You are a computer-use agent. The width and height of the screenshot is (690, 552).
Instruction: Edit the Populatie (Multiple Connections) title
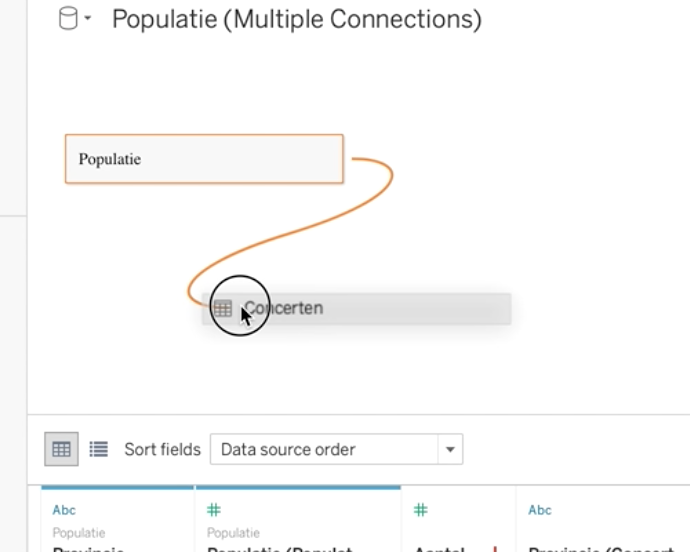click(296, 19)
